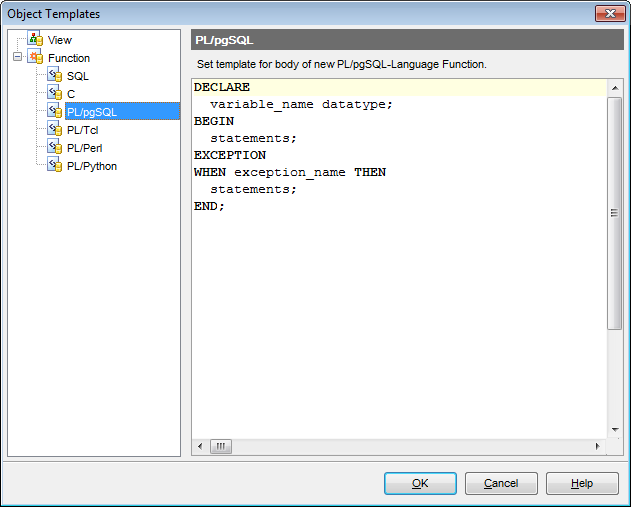Close the Object Templates dialog
The image size is (631, 507).
pyautogui.click(x=610, y=14)
